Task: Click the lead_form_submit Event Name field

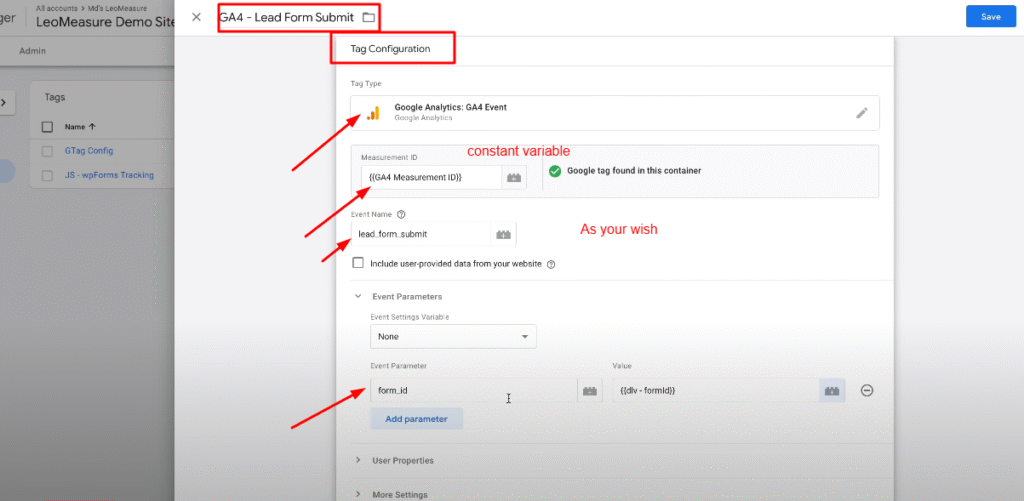Action: click(421, 234)
